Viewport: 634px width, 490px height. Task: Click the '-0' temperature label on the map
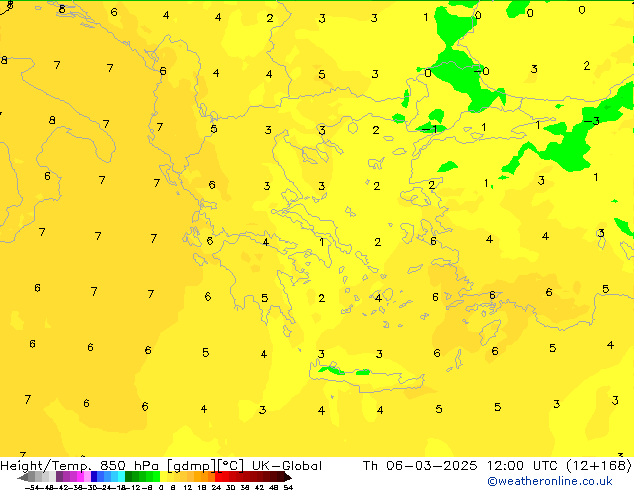(x=482, y=71)
